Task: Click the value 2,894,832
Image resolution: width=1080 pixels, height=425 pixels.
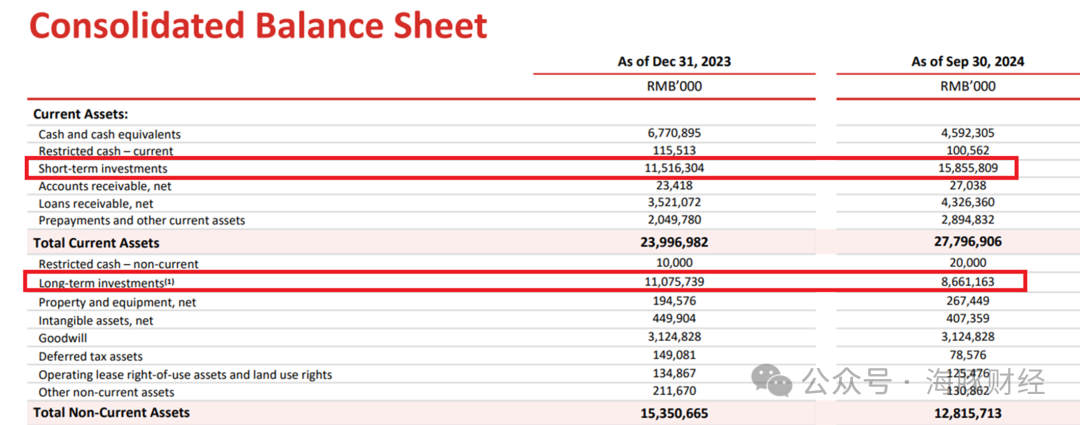Action: [x=968, y=220]
